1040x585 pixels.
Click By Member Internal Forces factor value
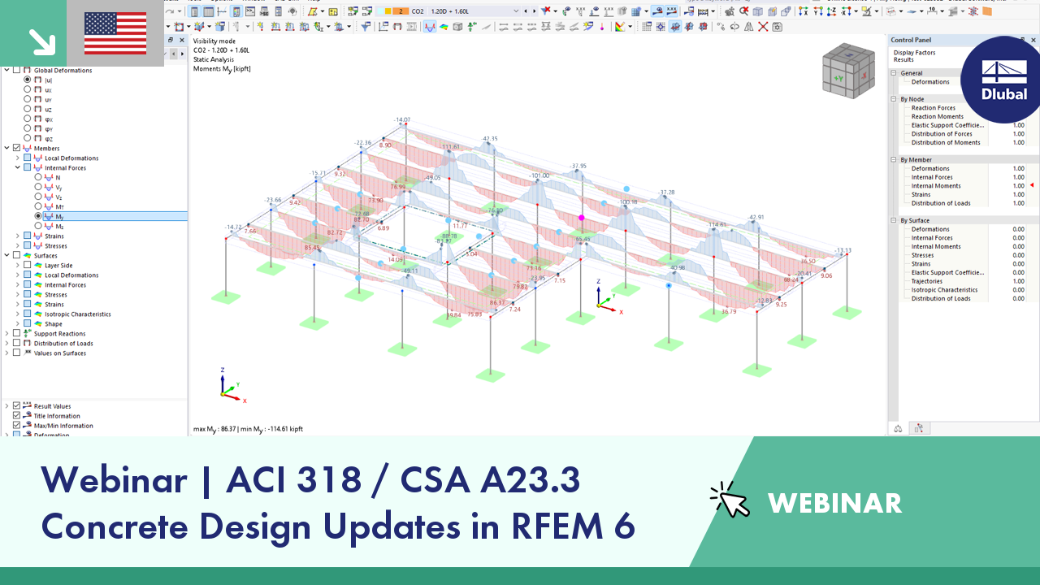pyautogui.click(x=1018, y=177)
